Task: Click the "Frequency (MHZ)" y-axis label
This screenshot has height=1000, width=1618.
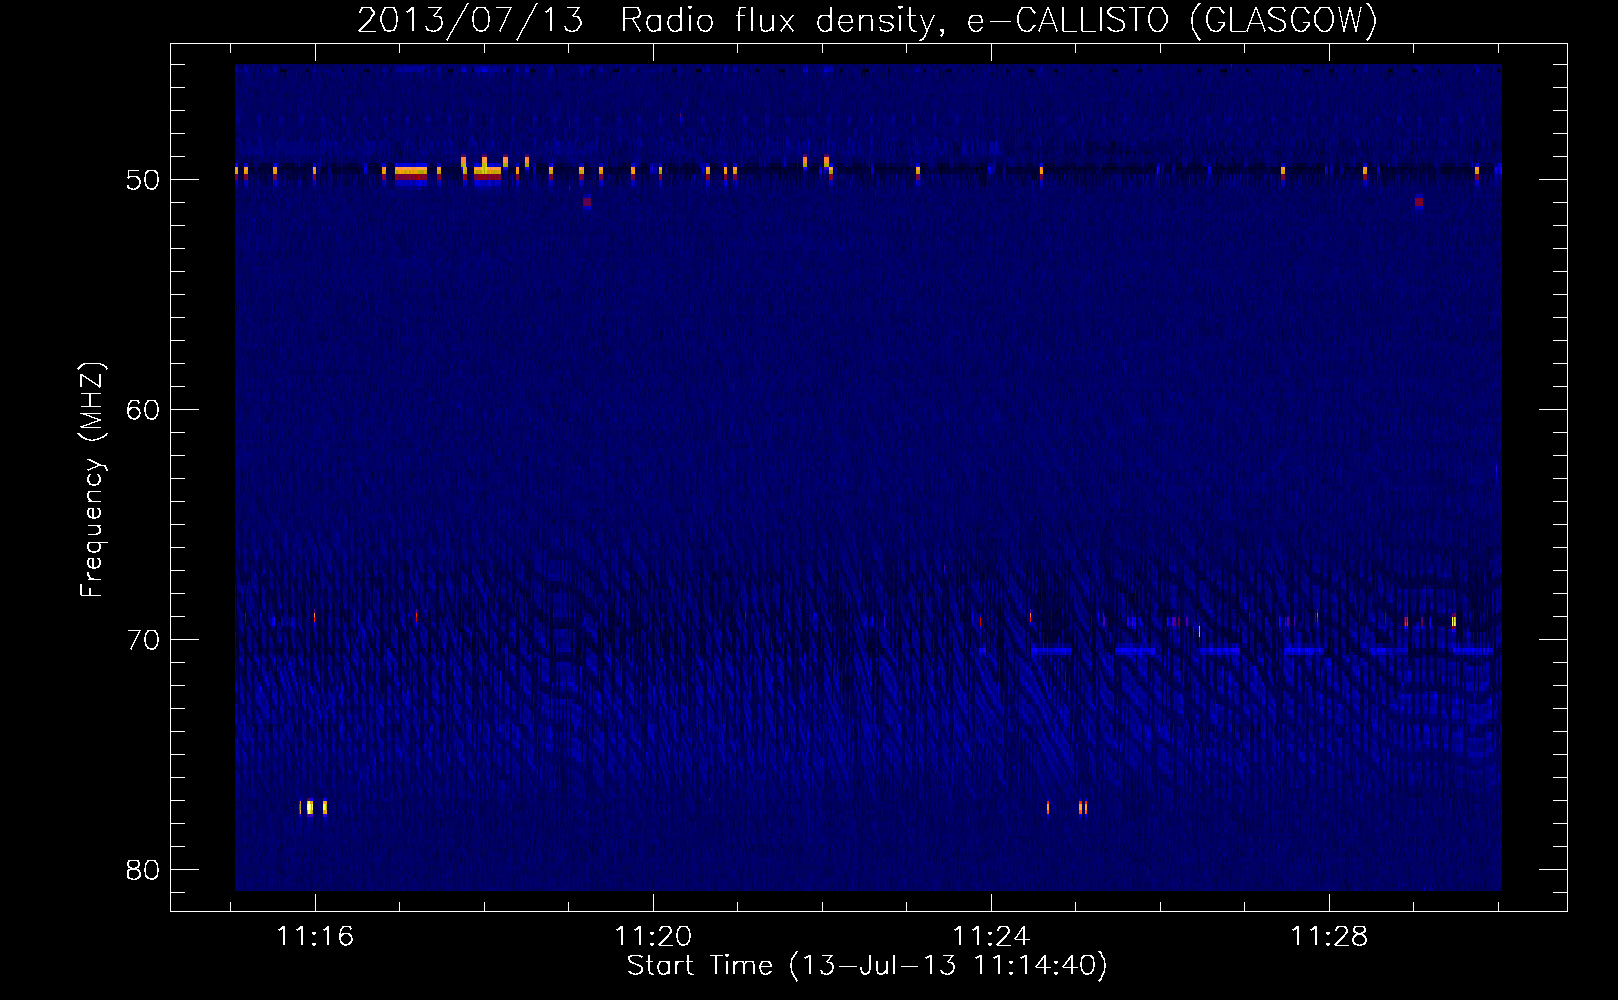Action: (92, 480)
